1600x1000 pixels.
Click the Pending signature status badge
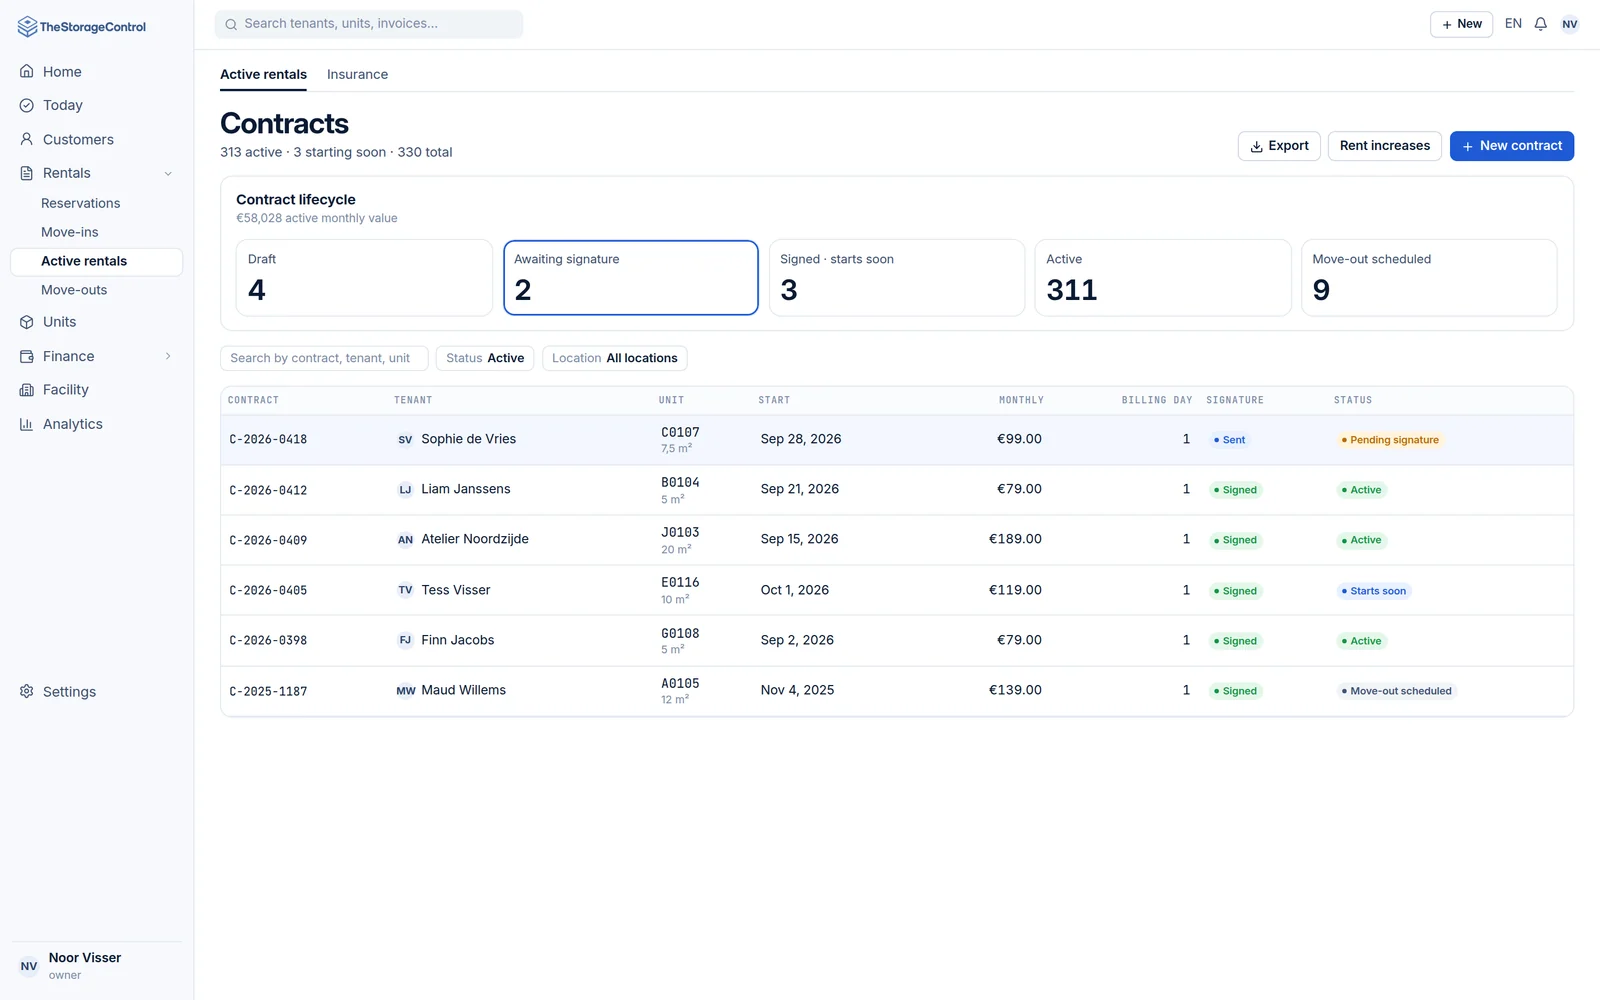pos(1390,440)
